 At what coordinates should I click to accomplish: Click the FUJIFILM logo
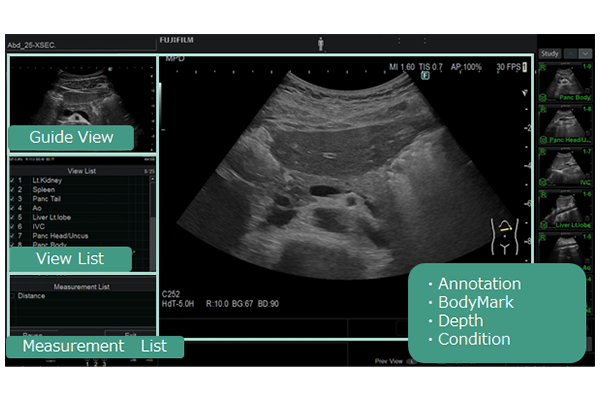pos(176,40)
